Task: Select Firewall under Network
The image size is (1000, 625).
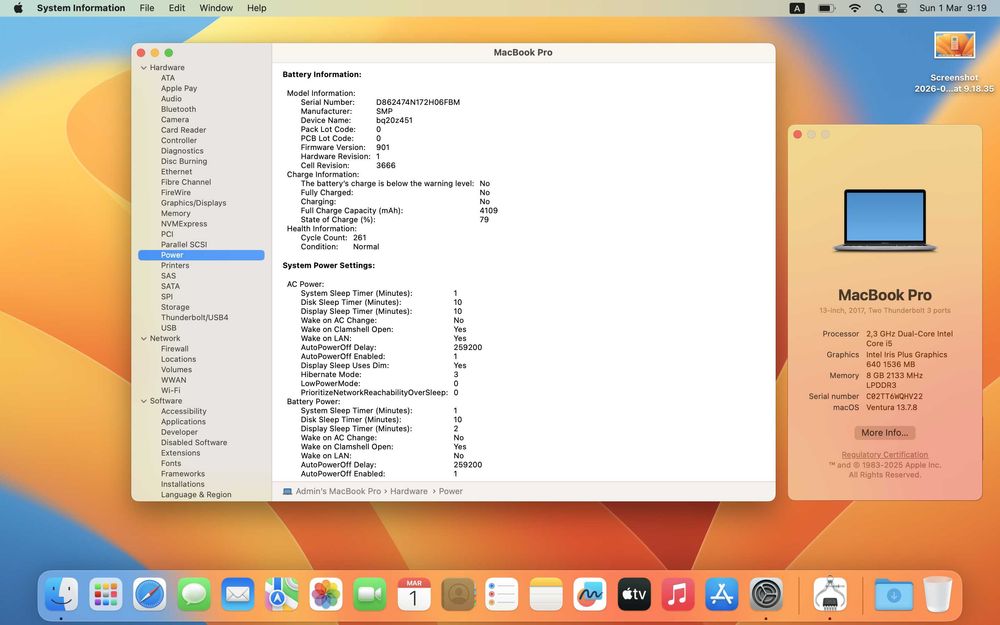Action: [x=174, y=349]
